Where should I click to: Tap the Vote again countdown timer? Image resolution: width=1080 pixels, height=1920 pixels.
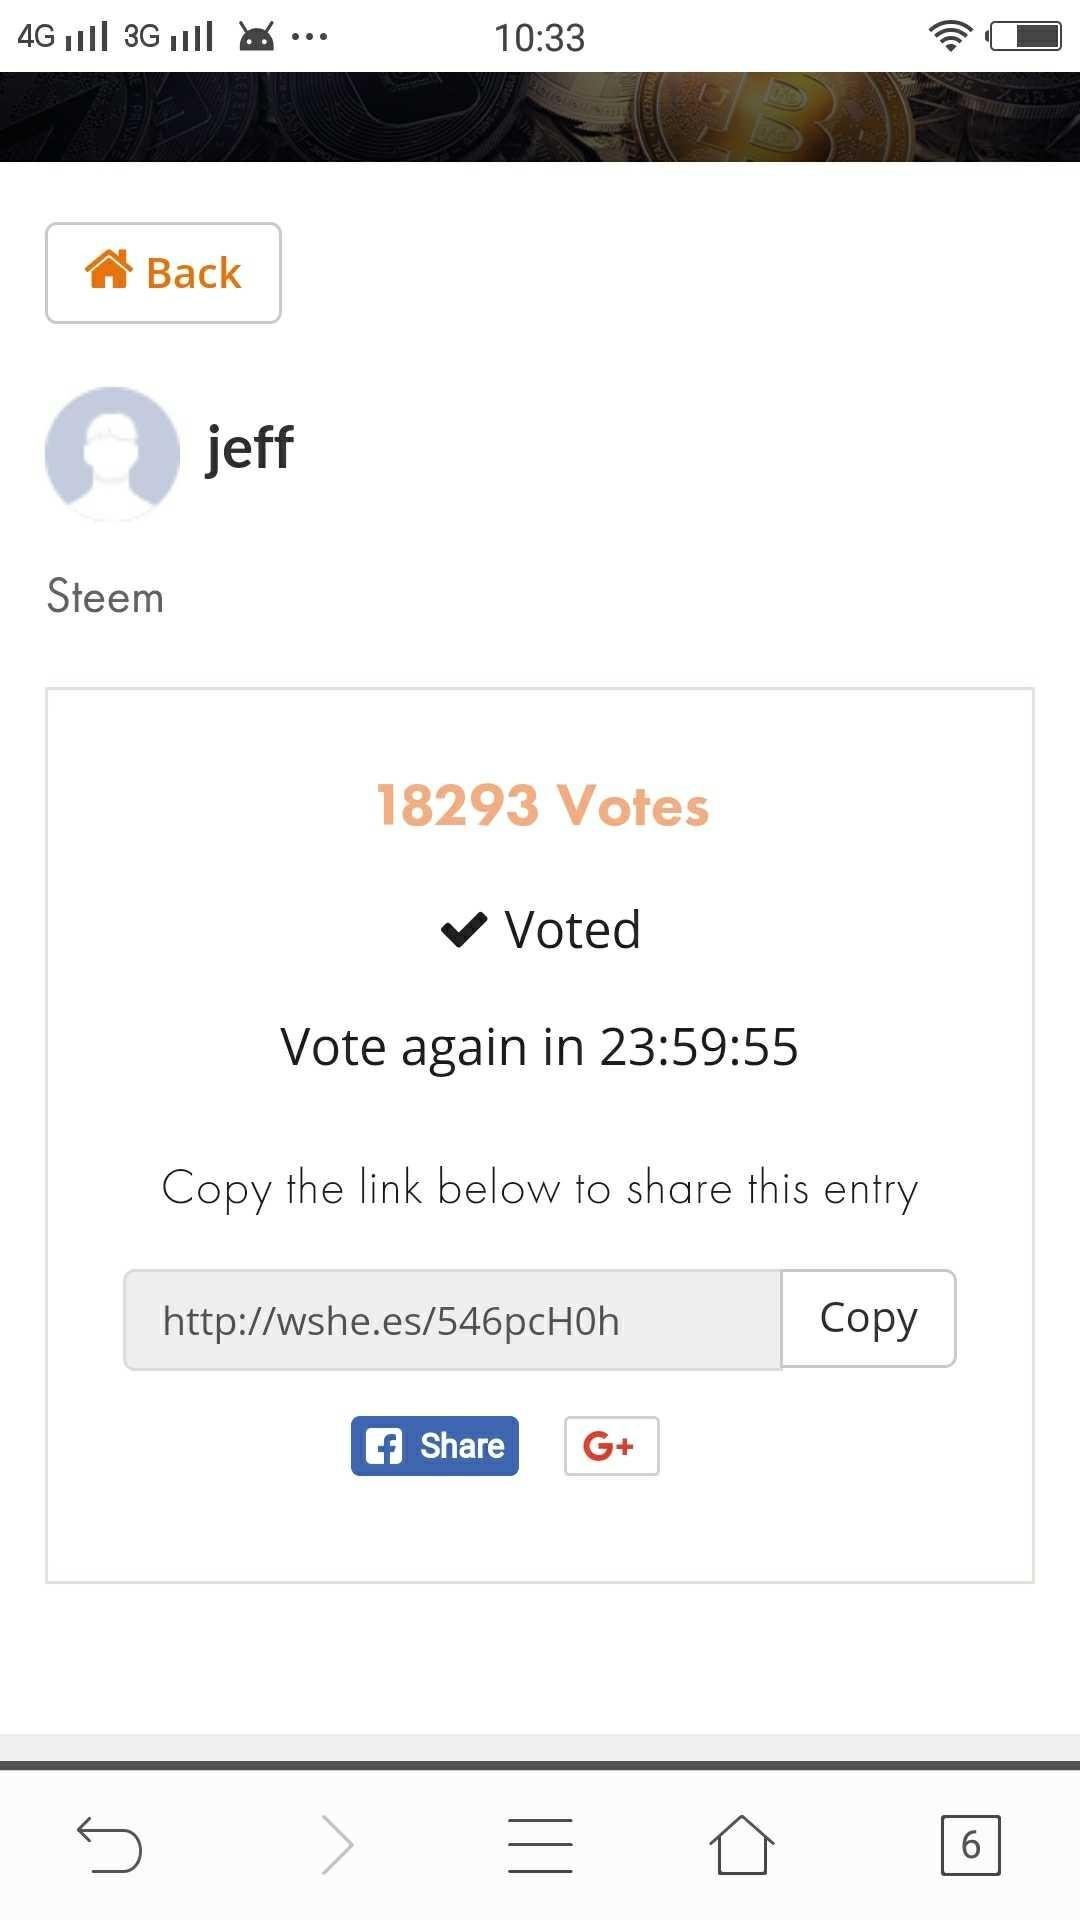pyautogui.click(x=540, y=1047)
